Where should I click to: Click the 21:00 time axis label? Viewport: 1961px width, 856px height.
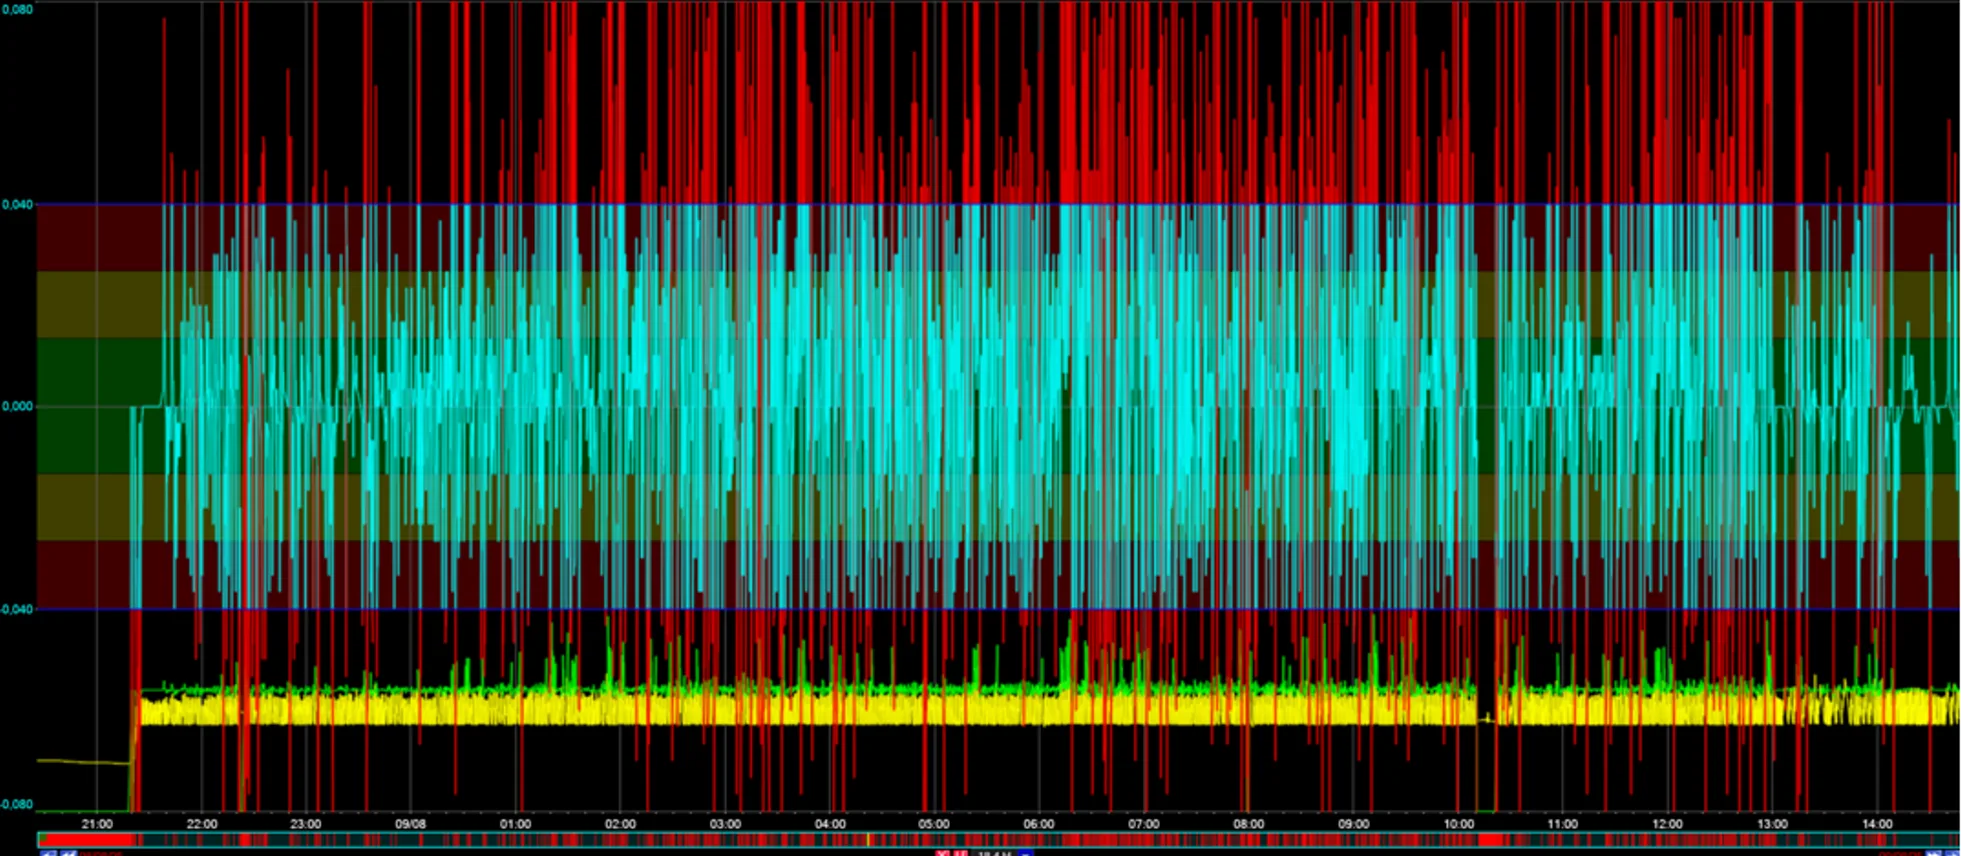[97, 824]
